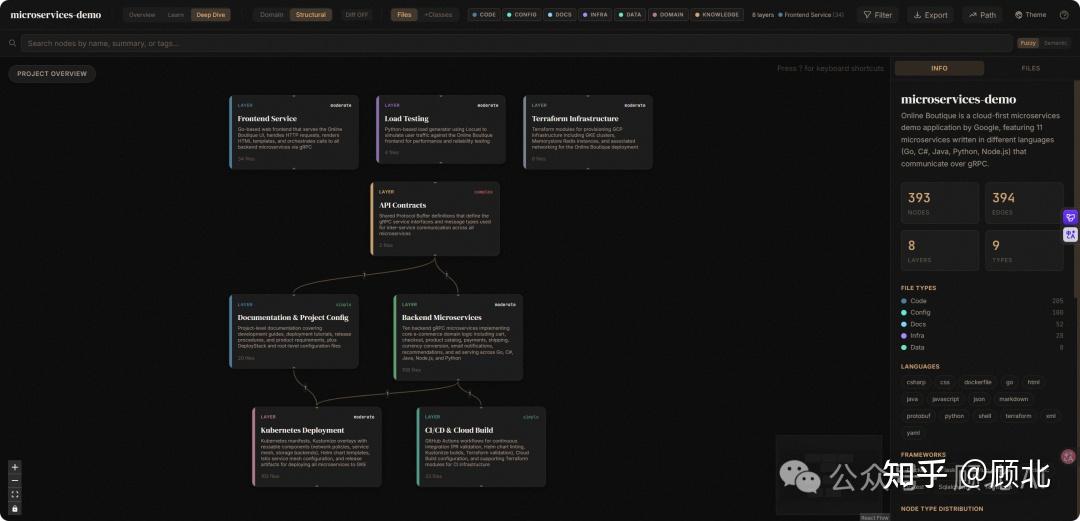The image size is (1080, 521).
Task: Open the Terraform Infrastructure layer card
Action: [588, 132]
